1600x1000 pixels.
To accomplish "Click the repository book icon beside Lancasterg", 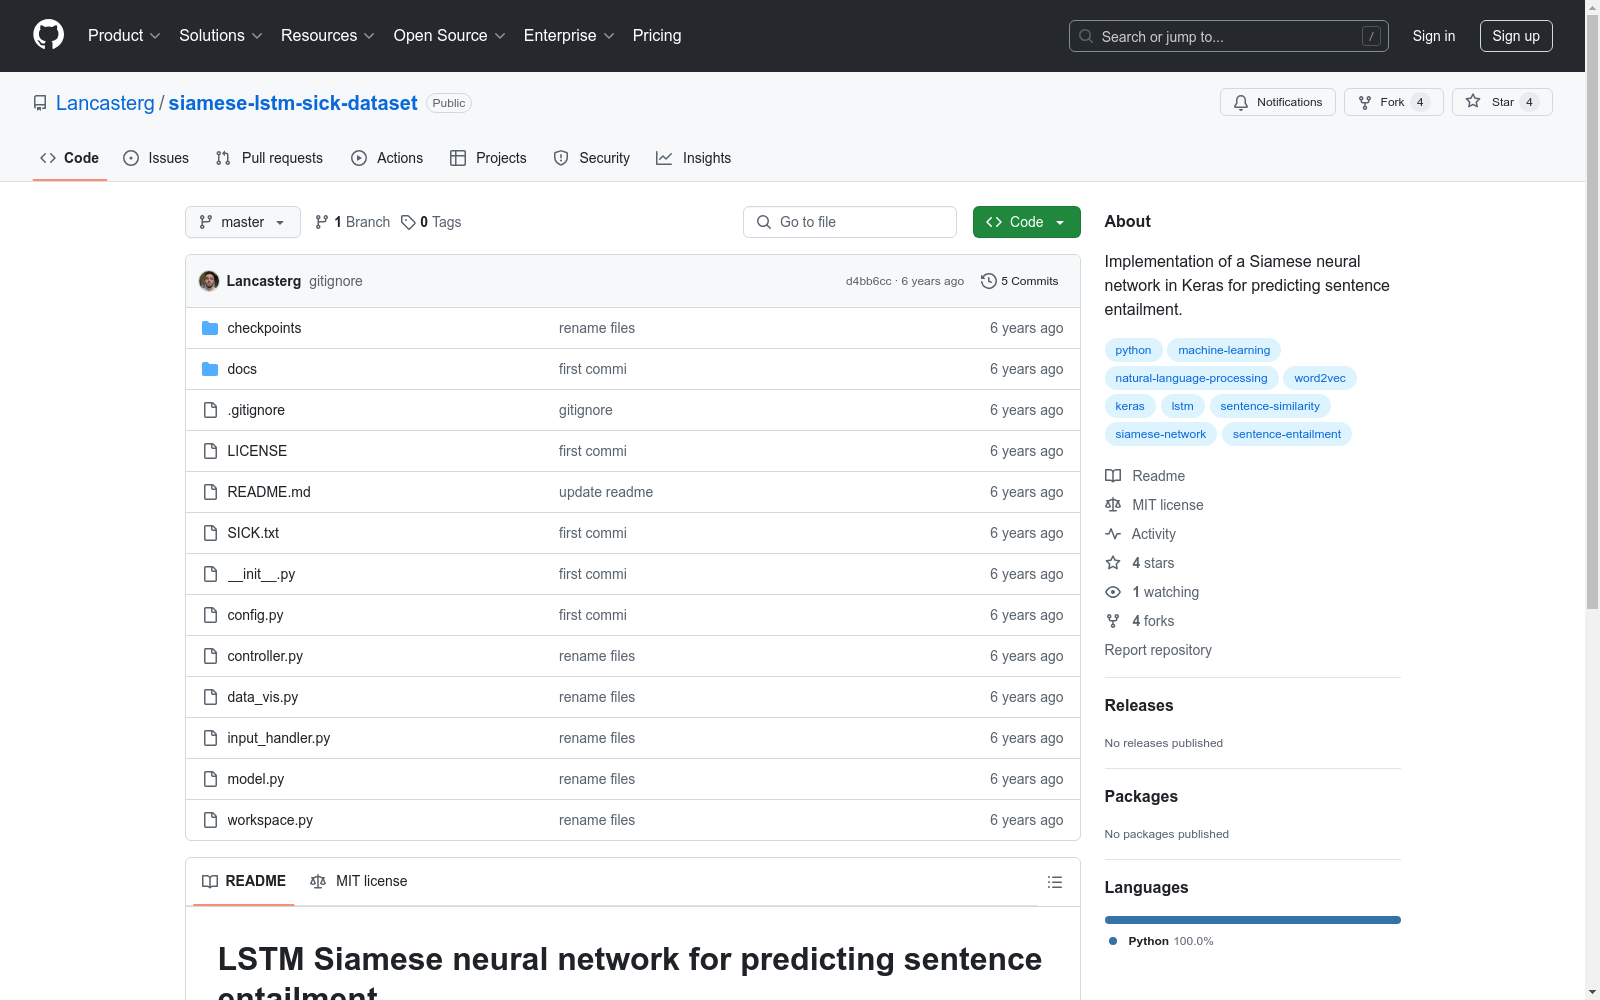I will (x=40, y=103).
